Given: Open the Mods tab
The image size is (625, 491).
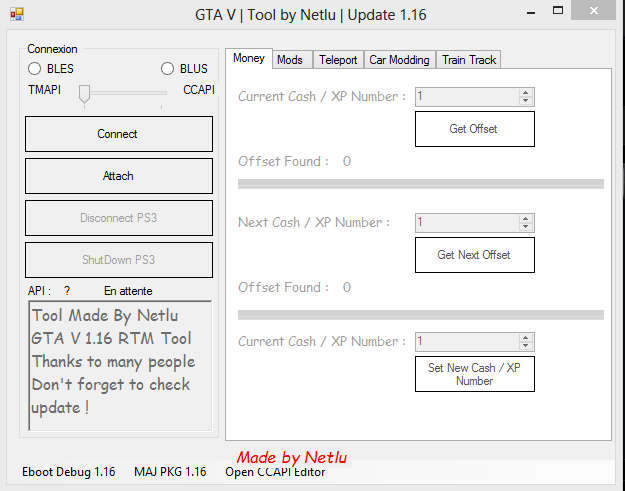Looking at the screenshot, I should (x=292, y=60).
